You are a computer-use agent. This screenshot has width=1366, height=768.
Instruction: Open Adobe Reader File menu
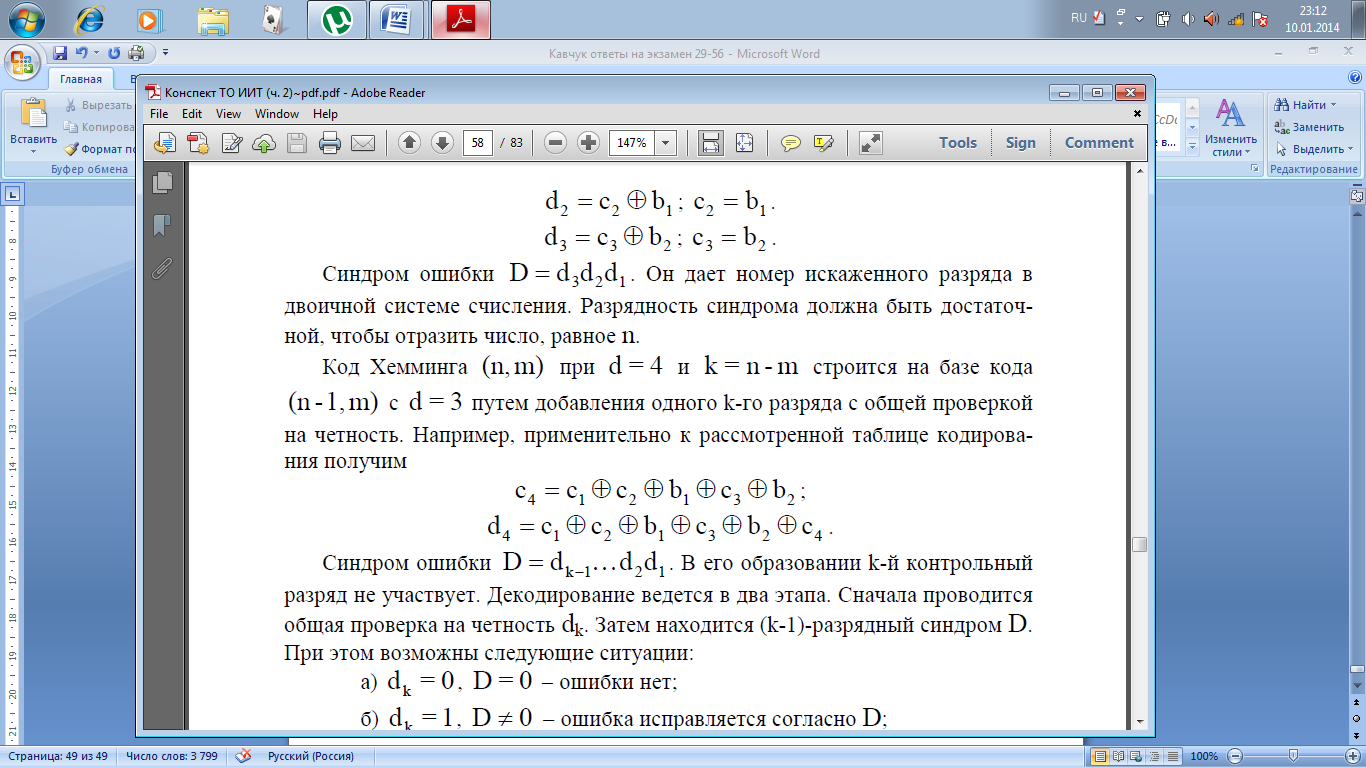(x=160, y=114)
